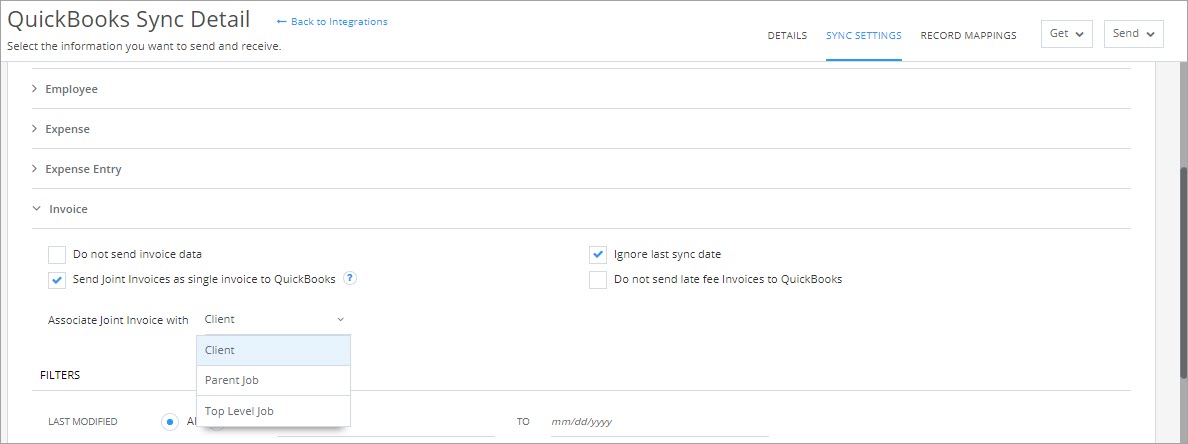Screen dimensions: 1188x444
Task: Click the FILTERS heading text
Action: coord(60,374)
